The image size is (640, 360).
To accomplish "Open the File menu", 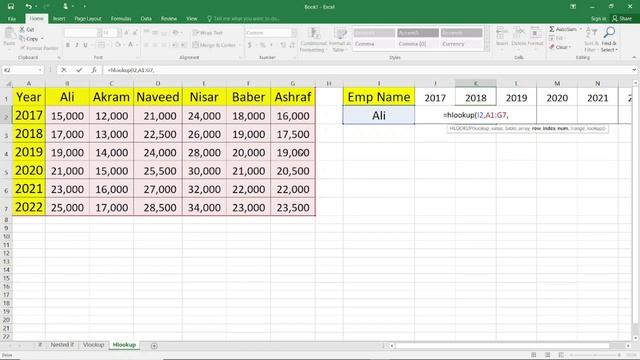I will pyautogui.click(x=11, y=19).
